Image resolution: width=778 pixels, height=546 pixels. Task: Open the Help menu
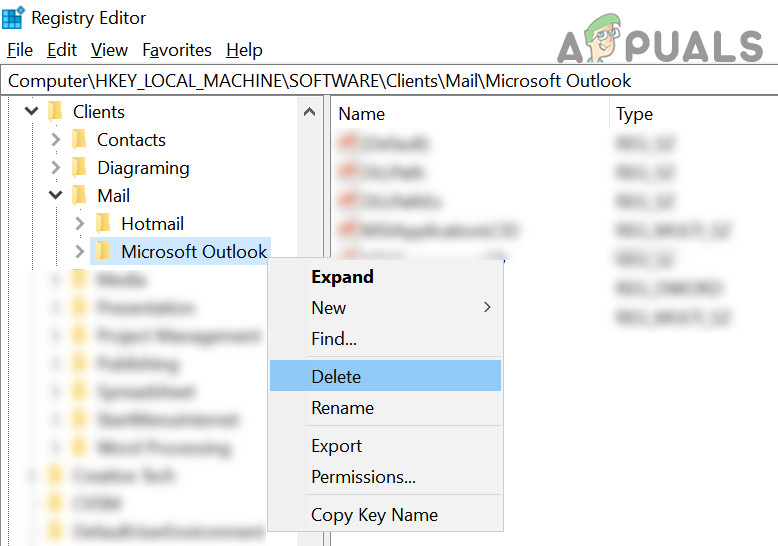coord(244,50)
